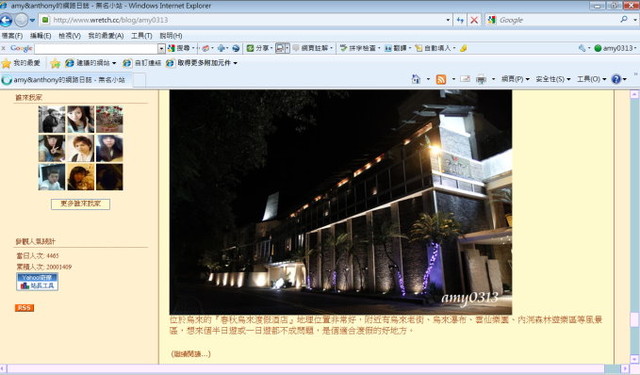Select the amy&anthony的網路日誌 browser tab
The height and width of the screenshot is (375, 640).
tap(66, 80)
